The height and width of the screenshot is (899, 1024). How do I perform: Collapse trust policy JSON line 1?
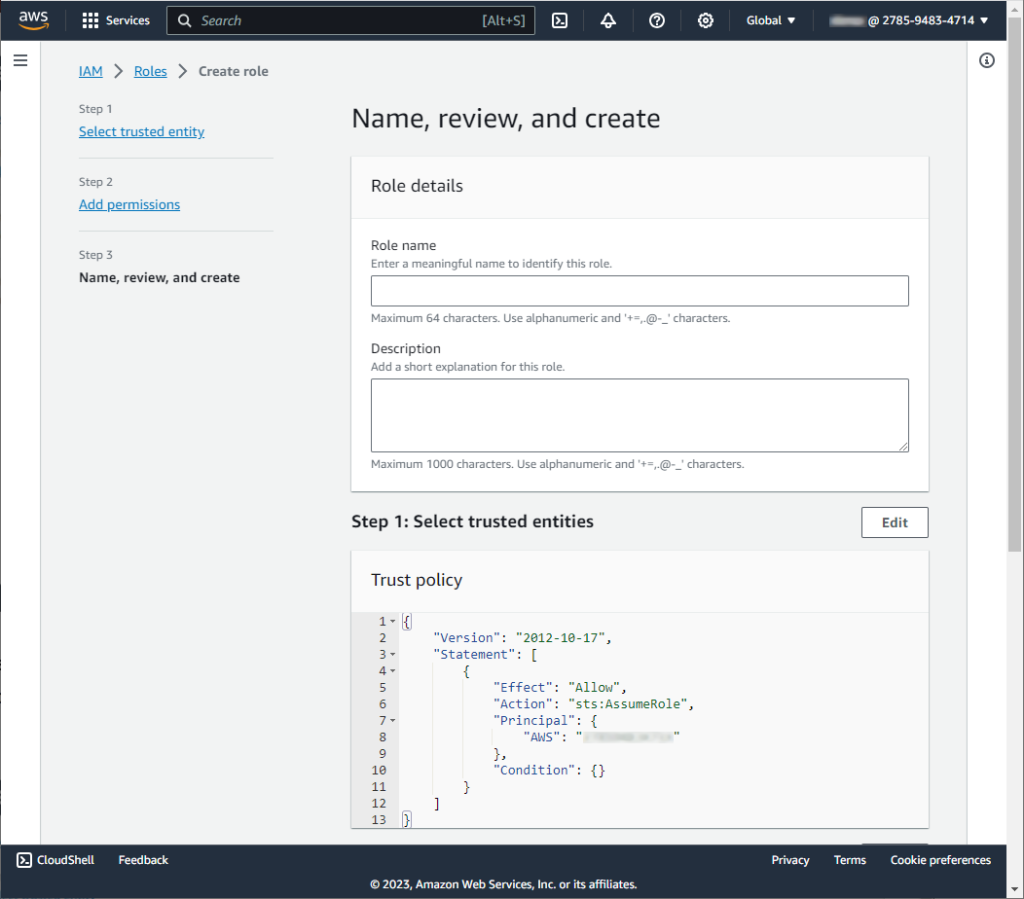[392, 622]
